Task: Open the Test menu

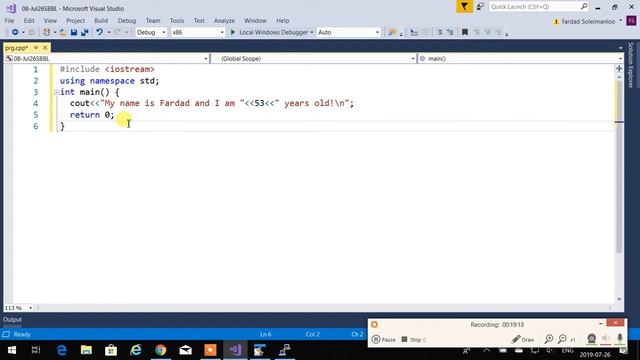Action: tap(199, 20)
